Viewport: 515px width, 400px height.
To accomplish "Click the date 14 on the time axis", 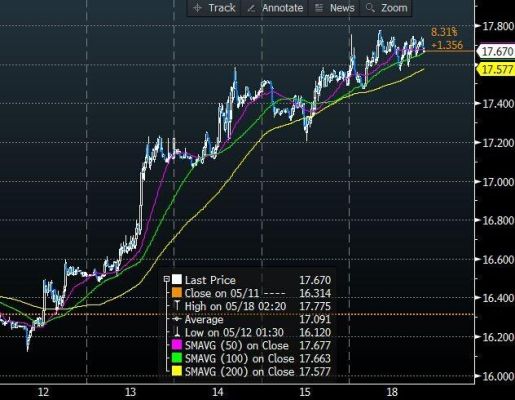I will point(217,392).
